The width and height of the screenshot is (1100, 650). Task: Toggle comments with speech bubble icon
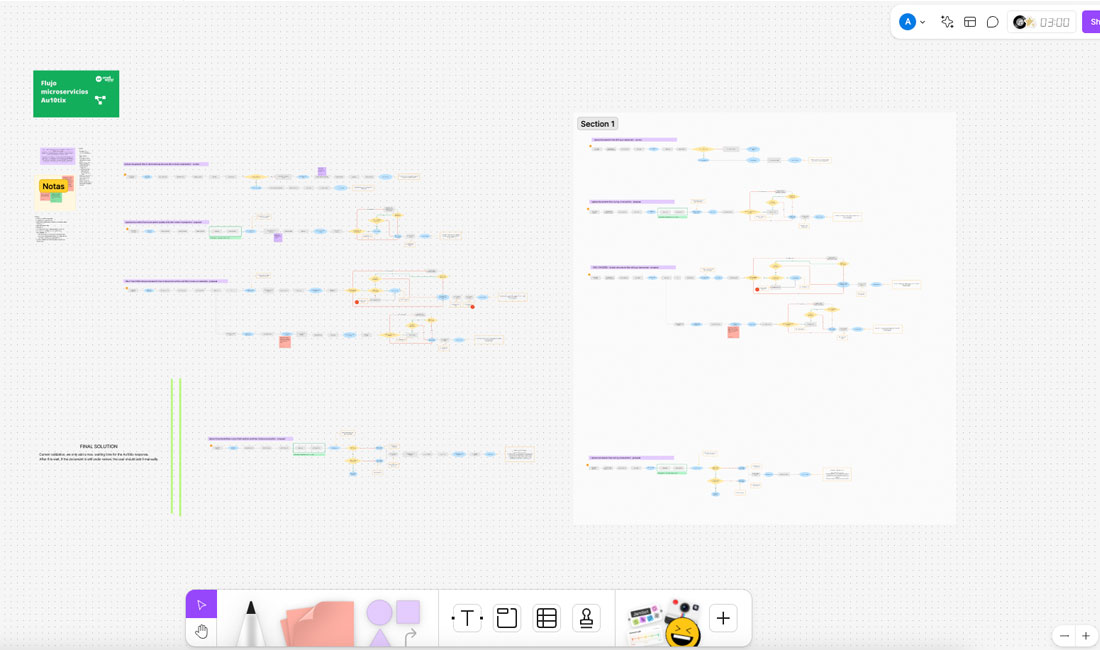coord(993,22)
